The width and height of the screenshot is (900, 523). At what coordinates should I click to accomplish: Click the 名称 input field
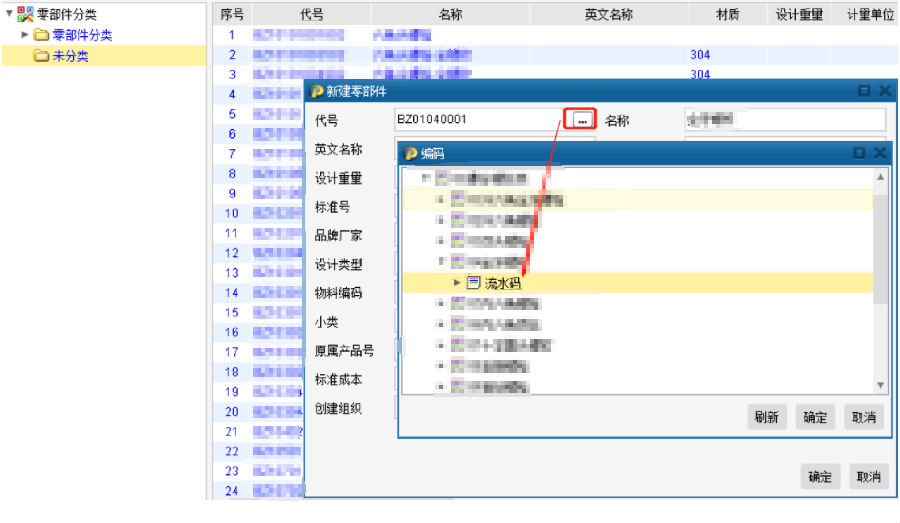tap(785, 119)
